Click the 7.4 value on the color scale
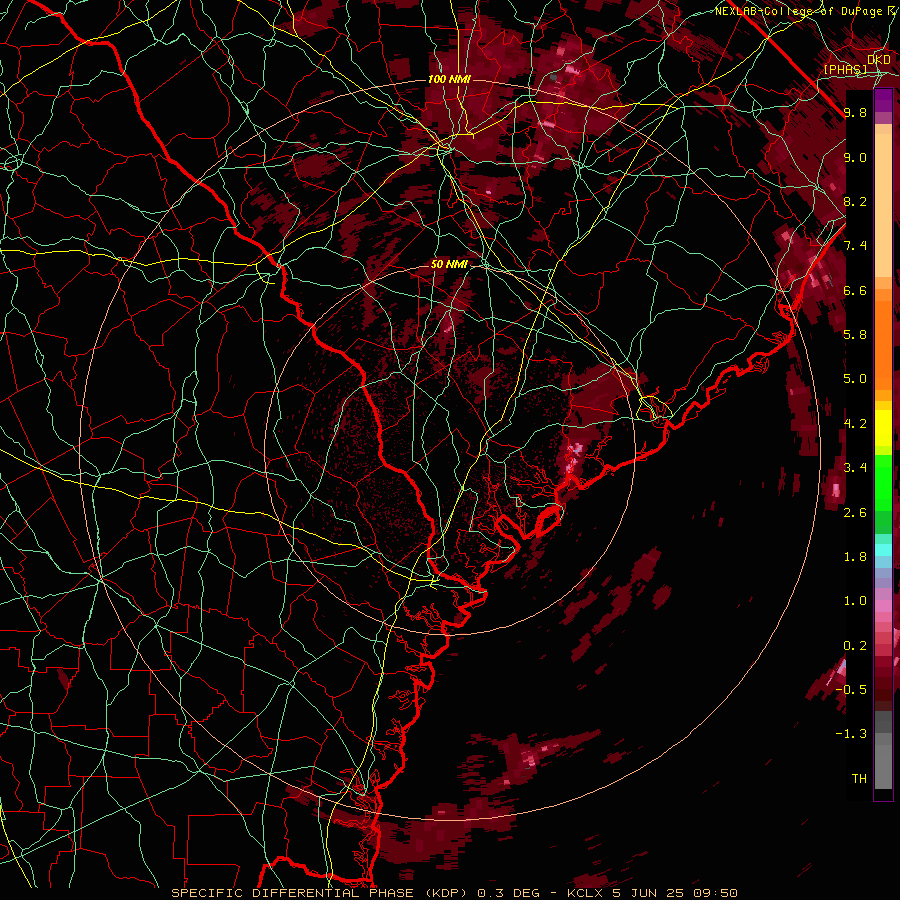The width and height of the screenshot is (900, 900). click(855, 246)
